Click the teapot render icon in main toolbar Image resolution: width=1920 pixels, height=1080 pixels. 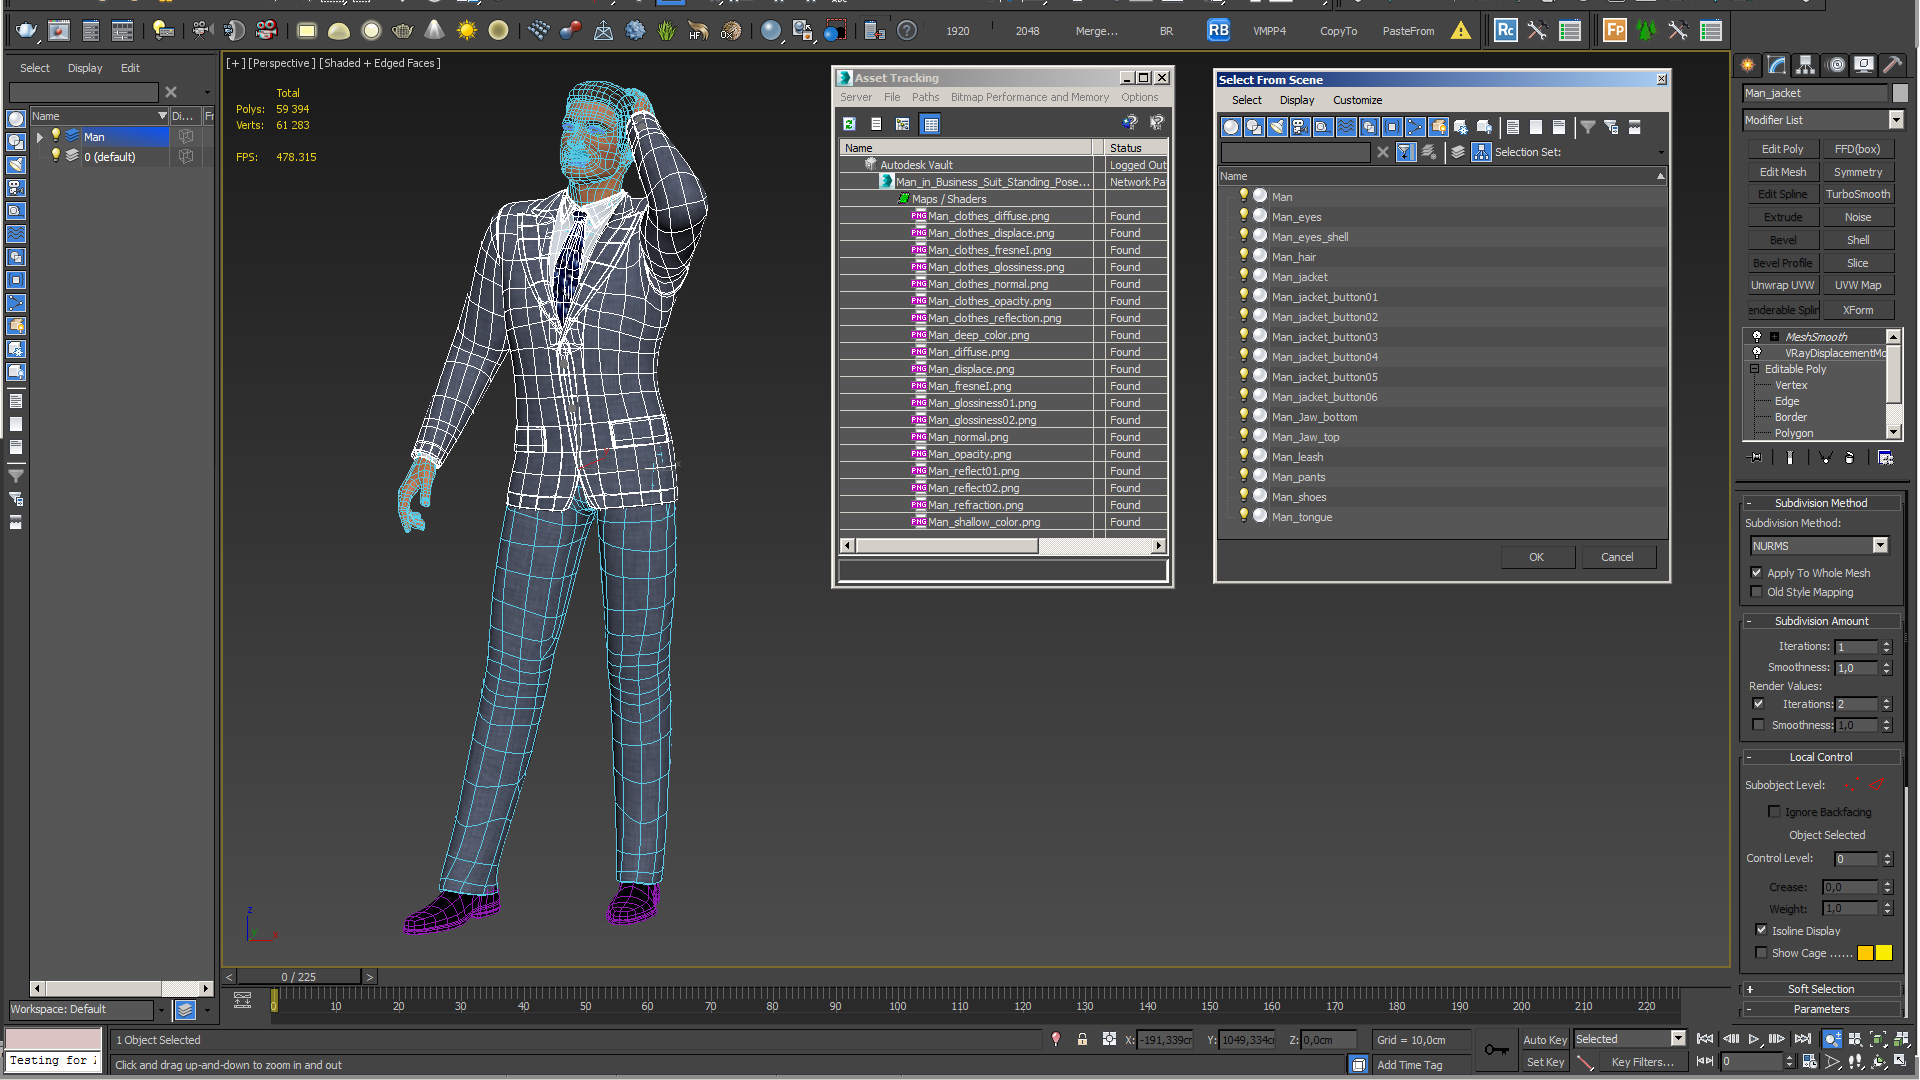point(27,31)
